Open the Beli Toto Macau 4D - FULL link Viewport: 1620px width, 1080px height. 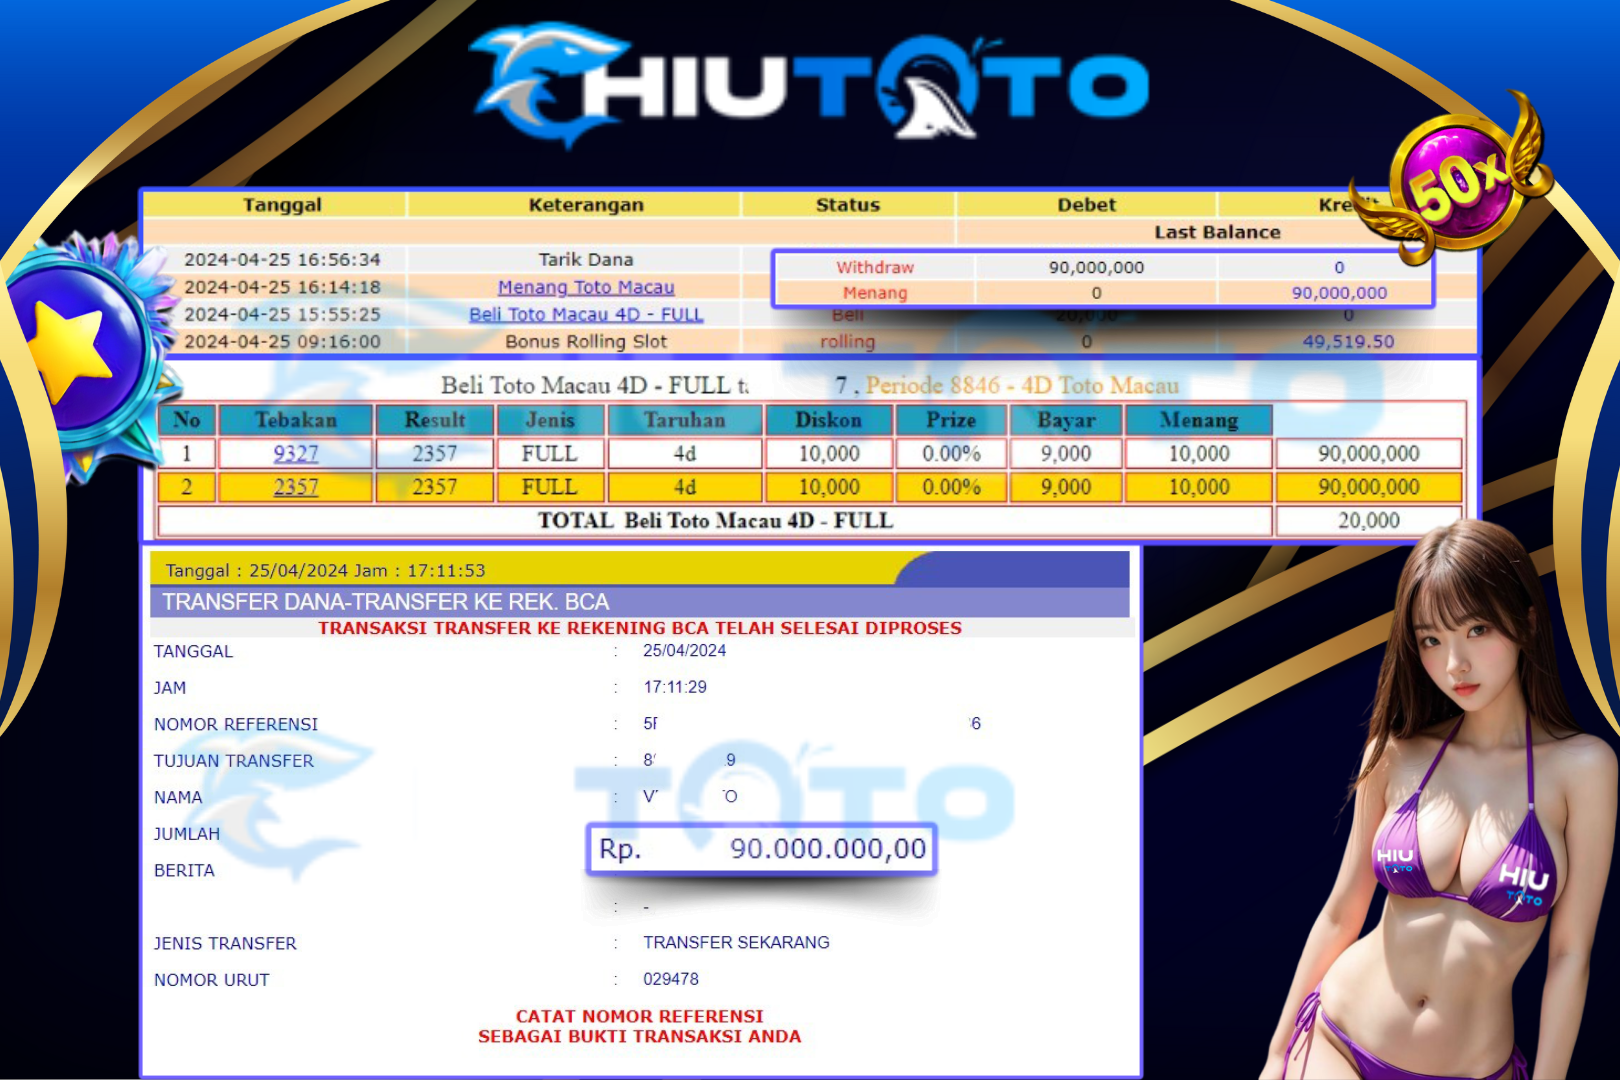586,314
